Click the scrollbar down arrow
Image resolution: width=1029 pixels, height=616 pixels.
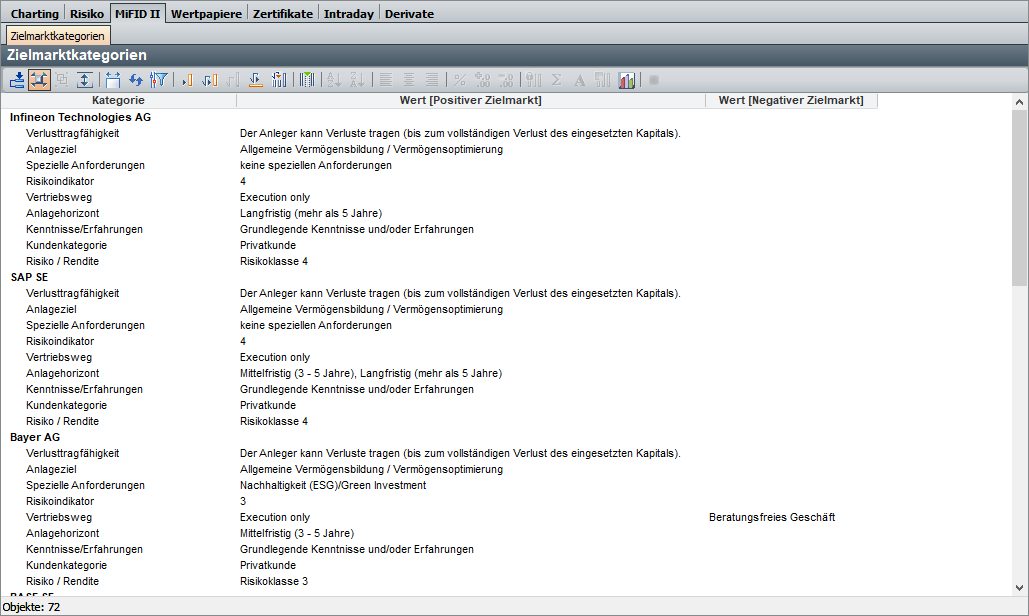point(1019,588)
